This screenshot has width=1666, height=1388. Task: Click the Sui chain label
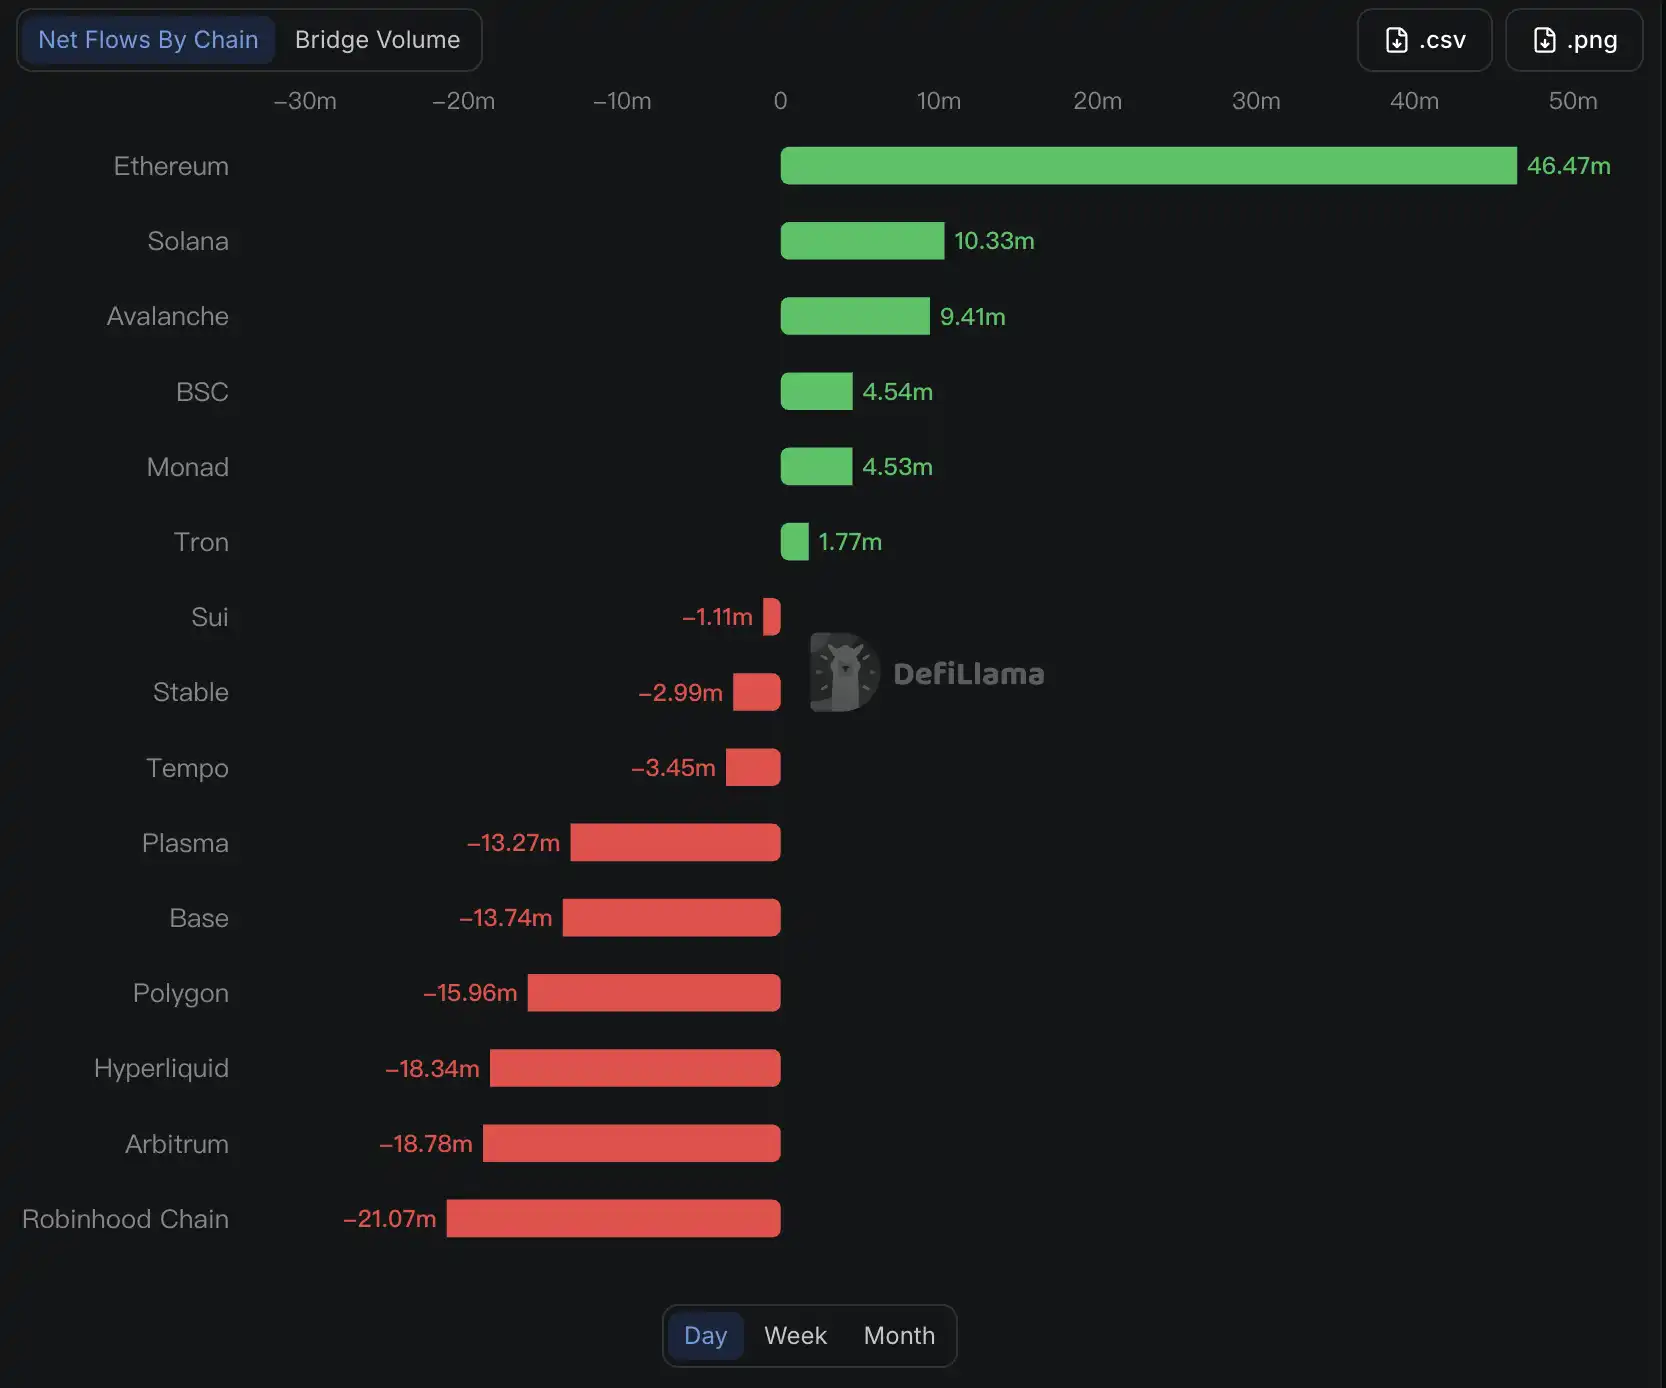click(210, 617)
